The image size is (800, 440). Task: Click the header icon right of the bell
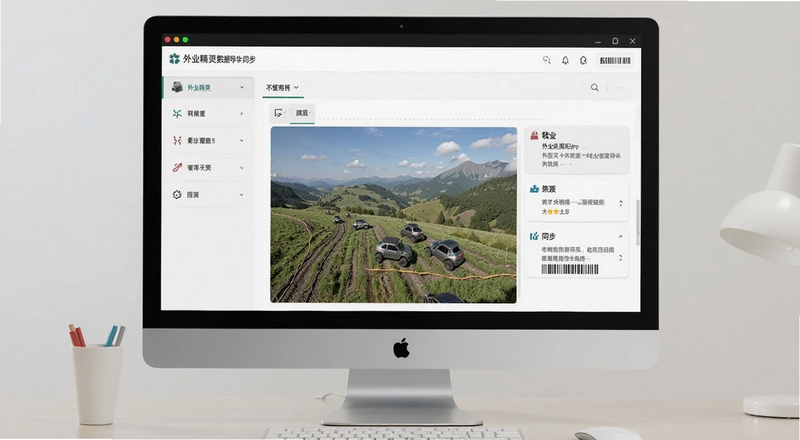[x=583, y=60]
